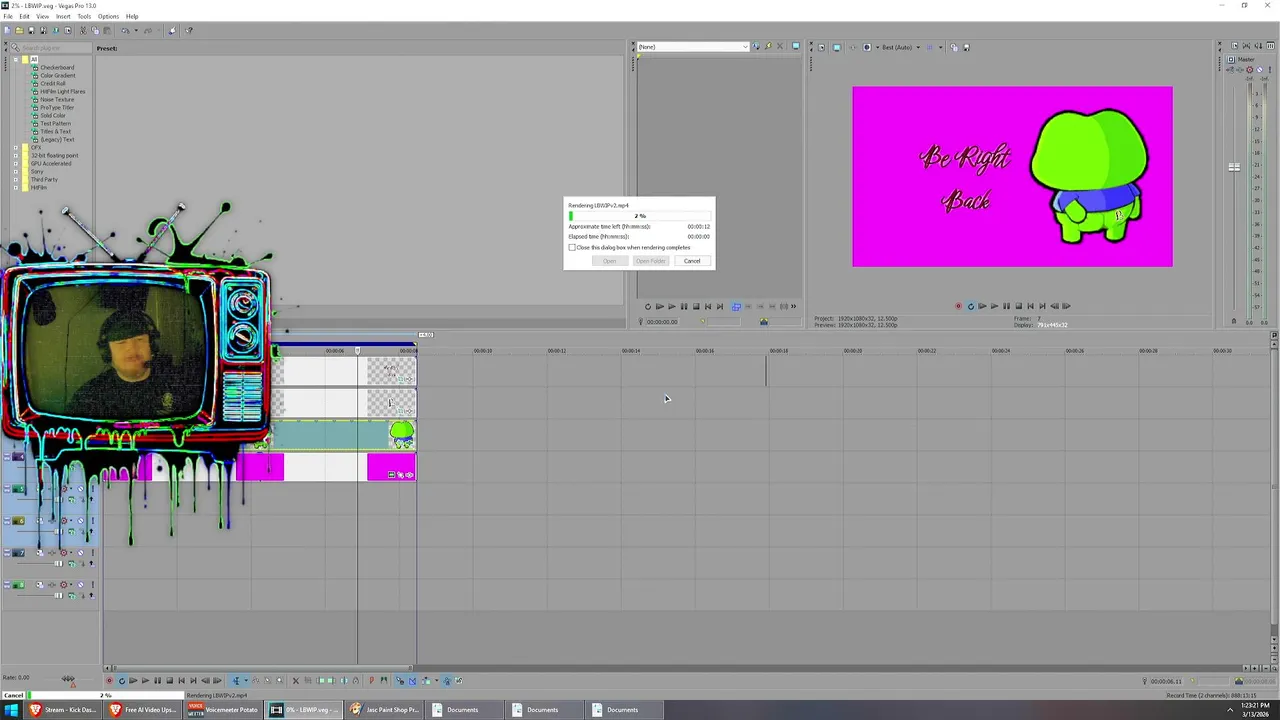Click Cancel button in bottom status bar
This screenshot has height=720, width=1280.
click(13, 695)
